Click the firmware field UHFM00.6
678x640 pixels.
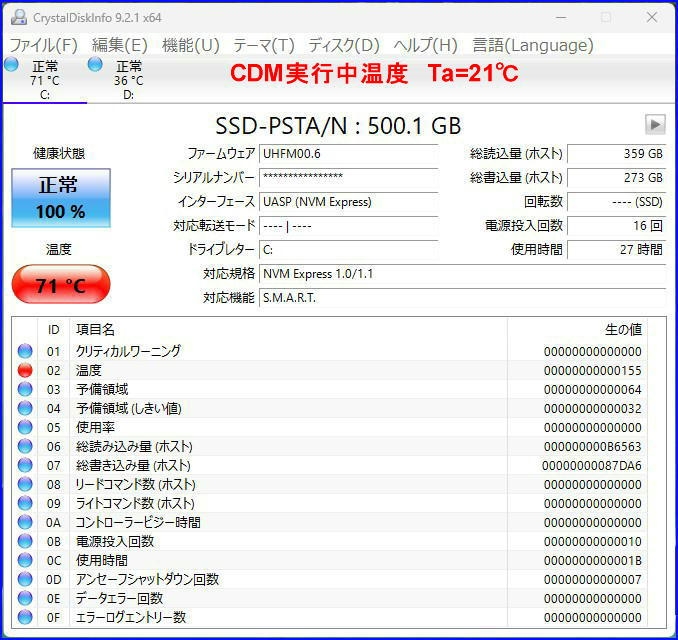point(349,154)
